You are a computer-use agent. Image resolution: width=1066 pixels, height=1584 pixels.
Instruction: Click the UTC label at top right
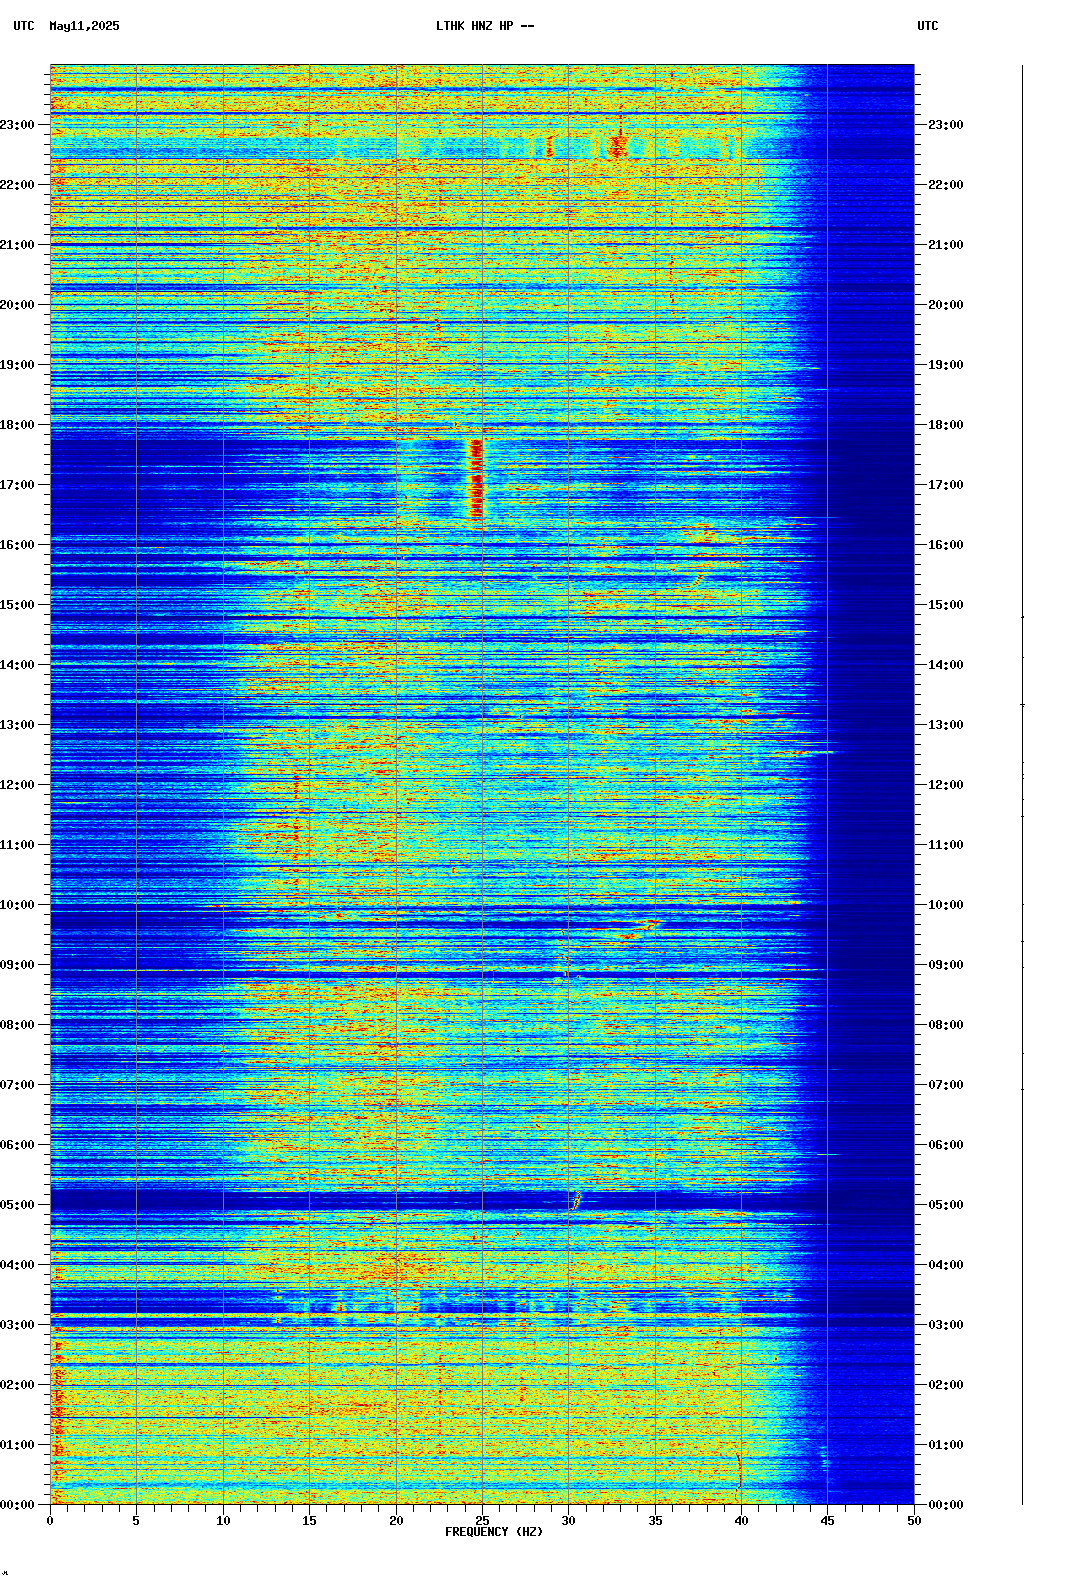click(928, 26)
